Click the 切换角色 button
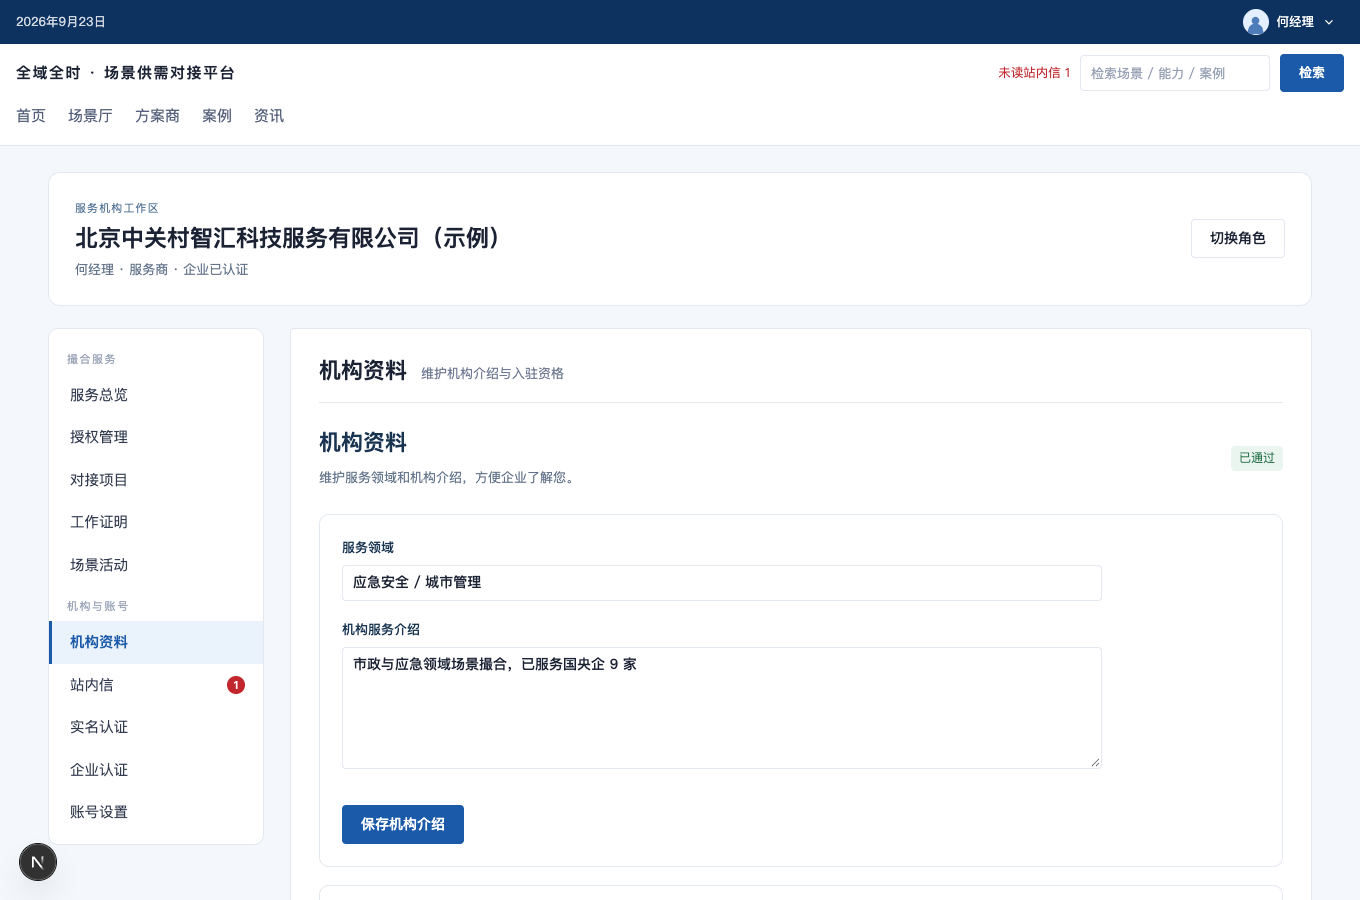This screenshot has width=1360, height=900. (1238, 239)
